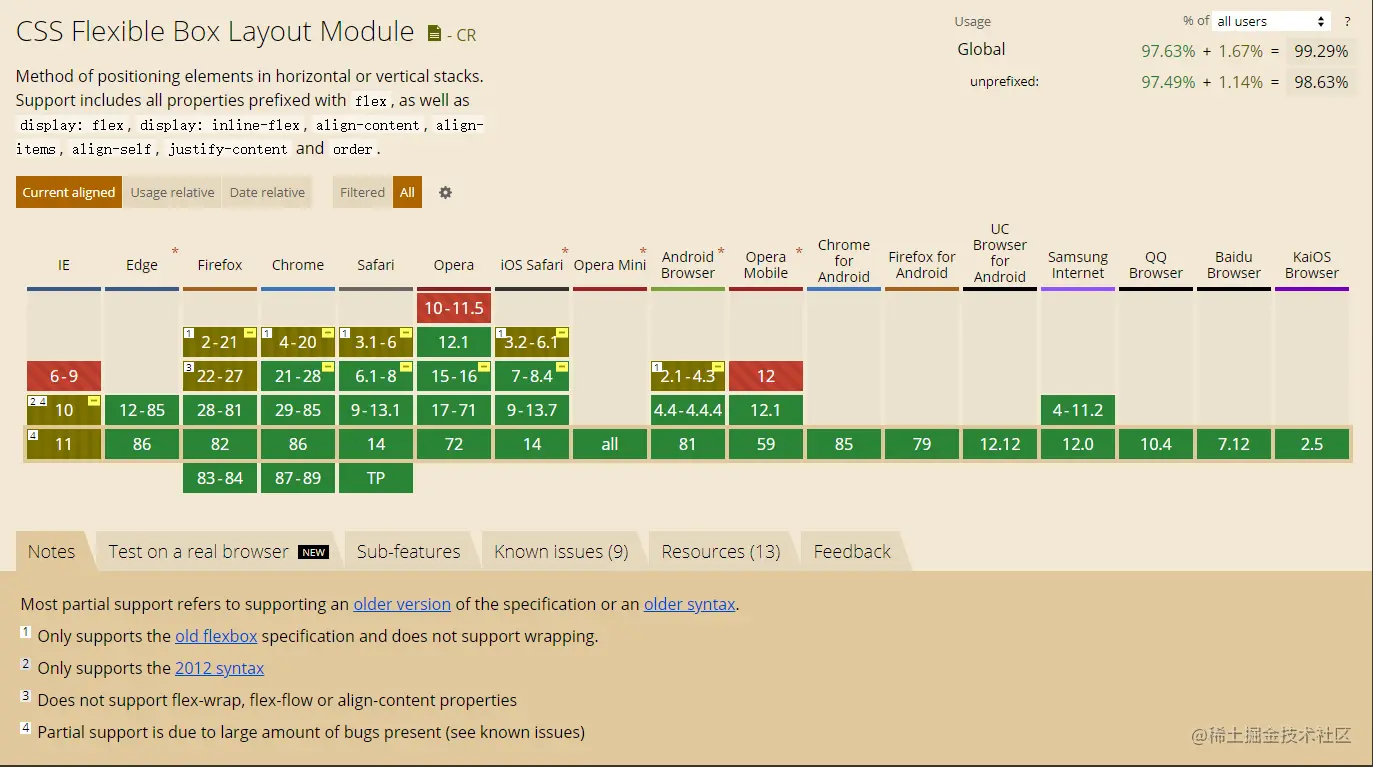Click Opera 15-16 cell
This screenshot has height=767, width=1373.
pyautogui.click(x=454, y=376)
